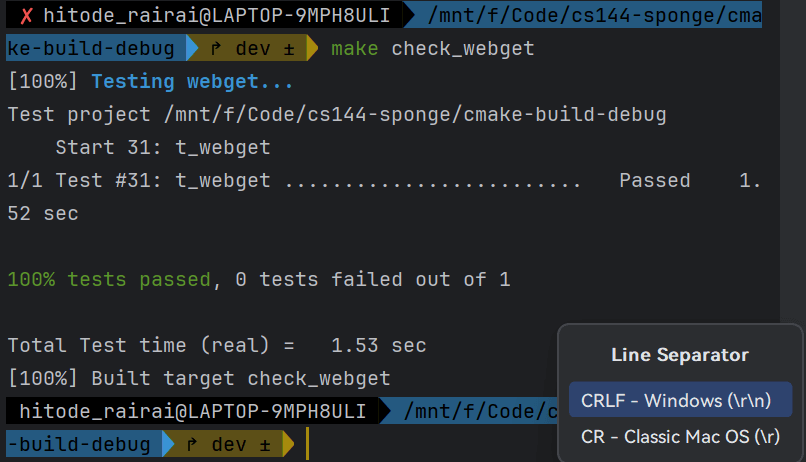Click the "Passed" test result text
The width and height of the screenshot is (806, 462).
tap(654, 180)
